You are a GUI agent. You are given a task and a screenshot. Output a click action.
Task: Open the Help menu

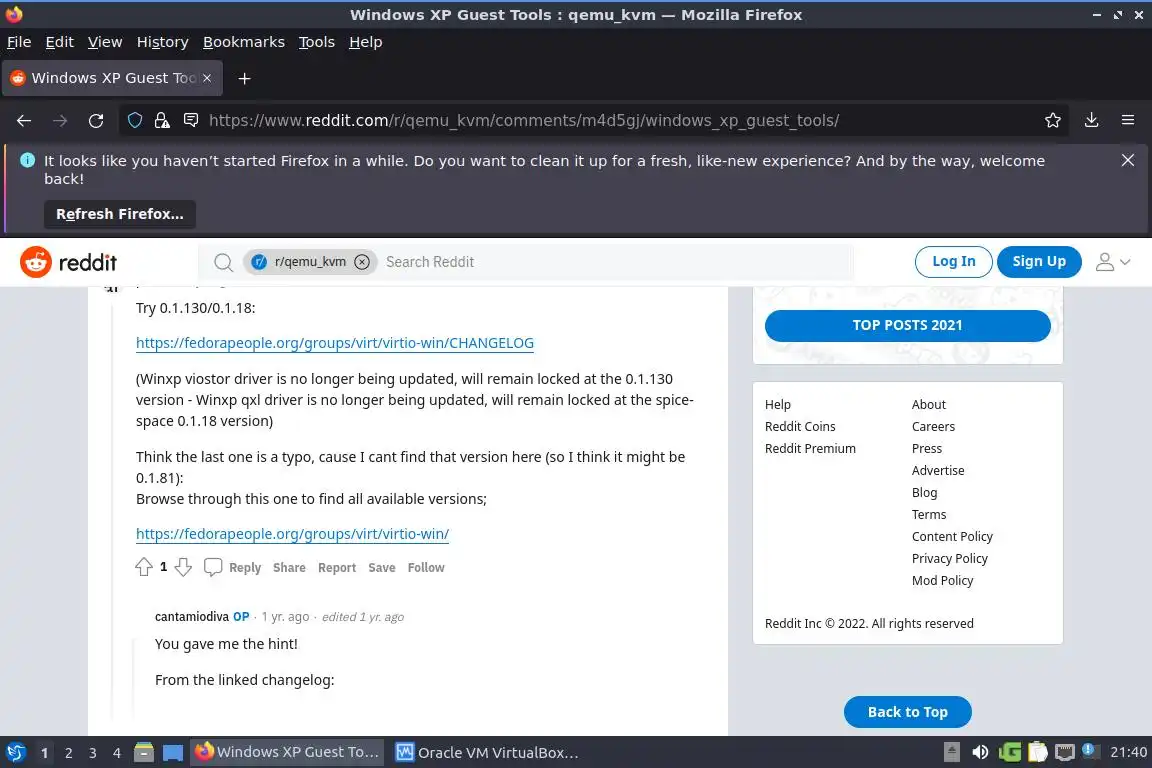(365, 42)
